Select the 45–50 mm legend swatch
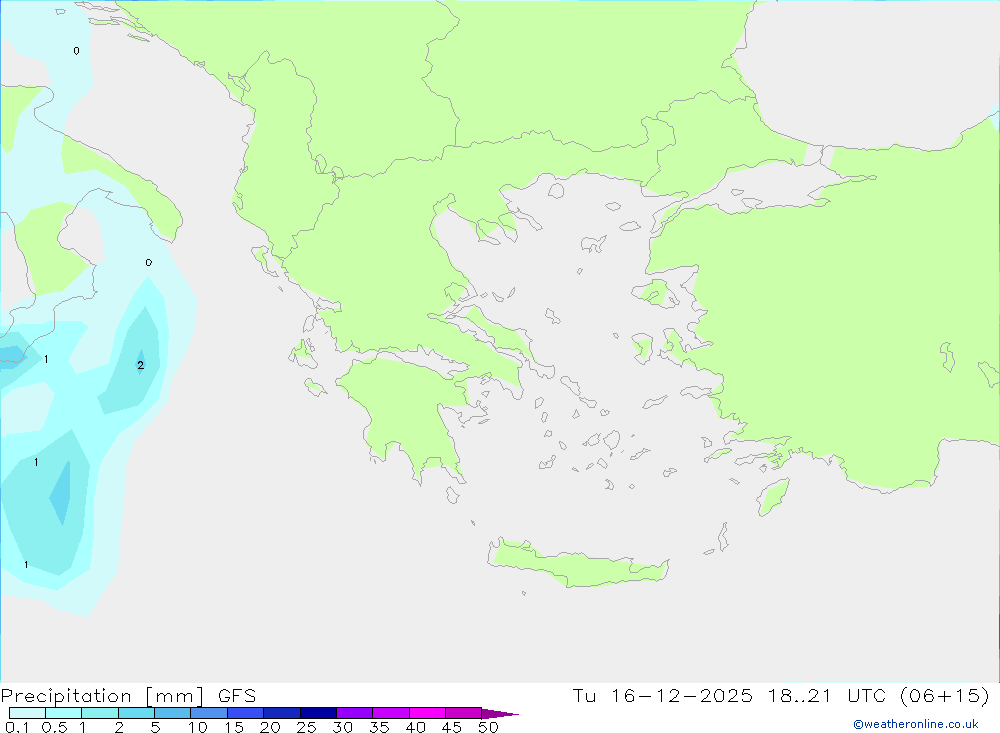 pos(464,713)
